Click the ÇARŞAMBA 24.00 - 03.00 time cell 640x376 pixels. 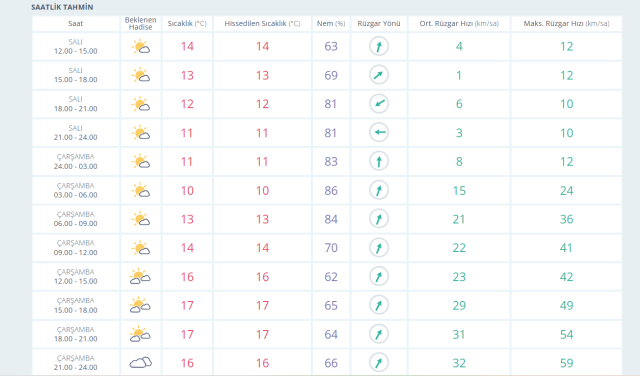click(x=76, y=162)
